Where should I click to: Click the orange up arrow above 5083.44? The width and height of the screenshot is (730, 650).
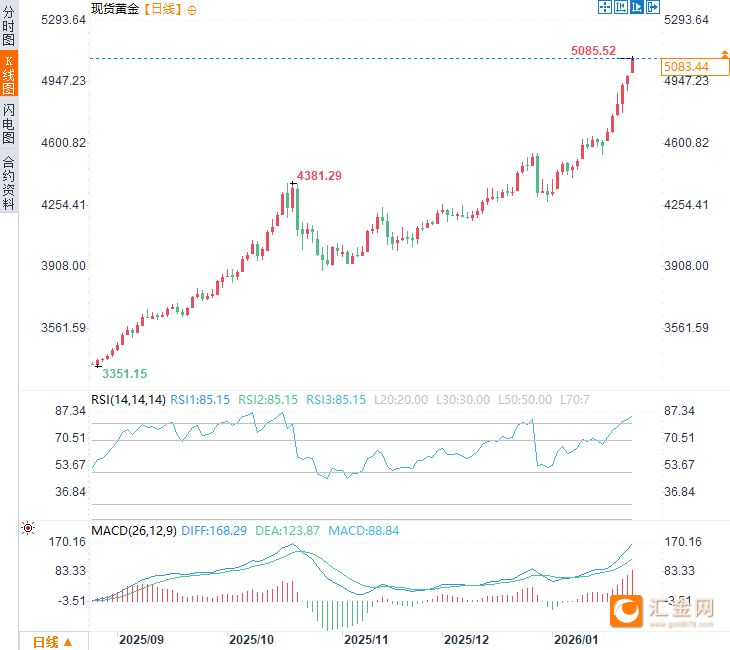pyautogui.click(x=725, y=54)
